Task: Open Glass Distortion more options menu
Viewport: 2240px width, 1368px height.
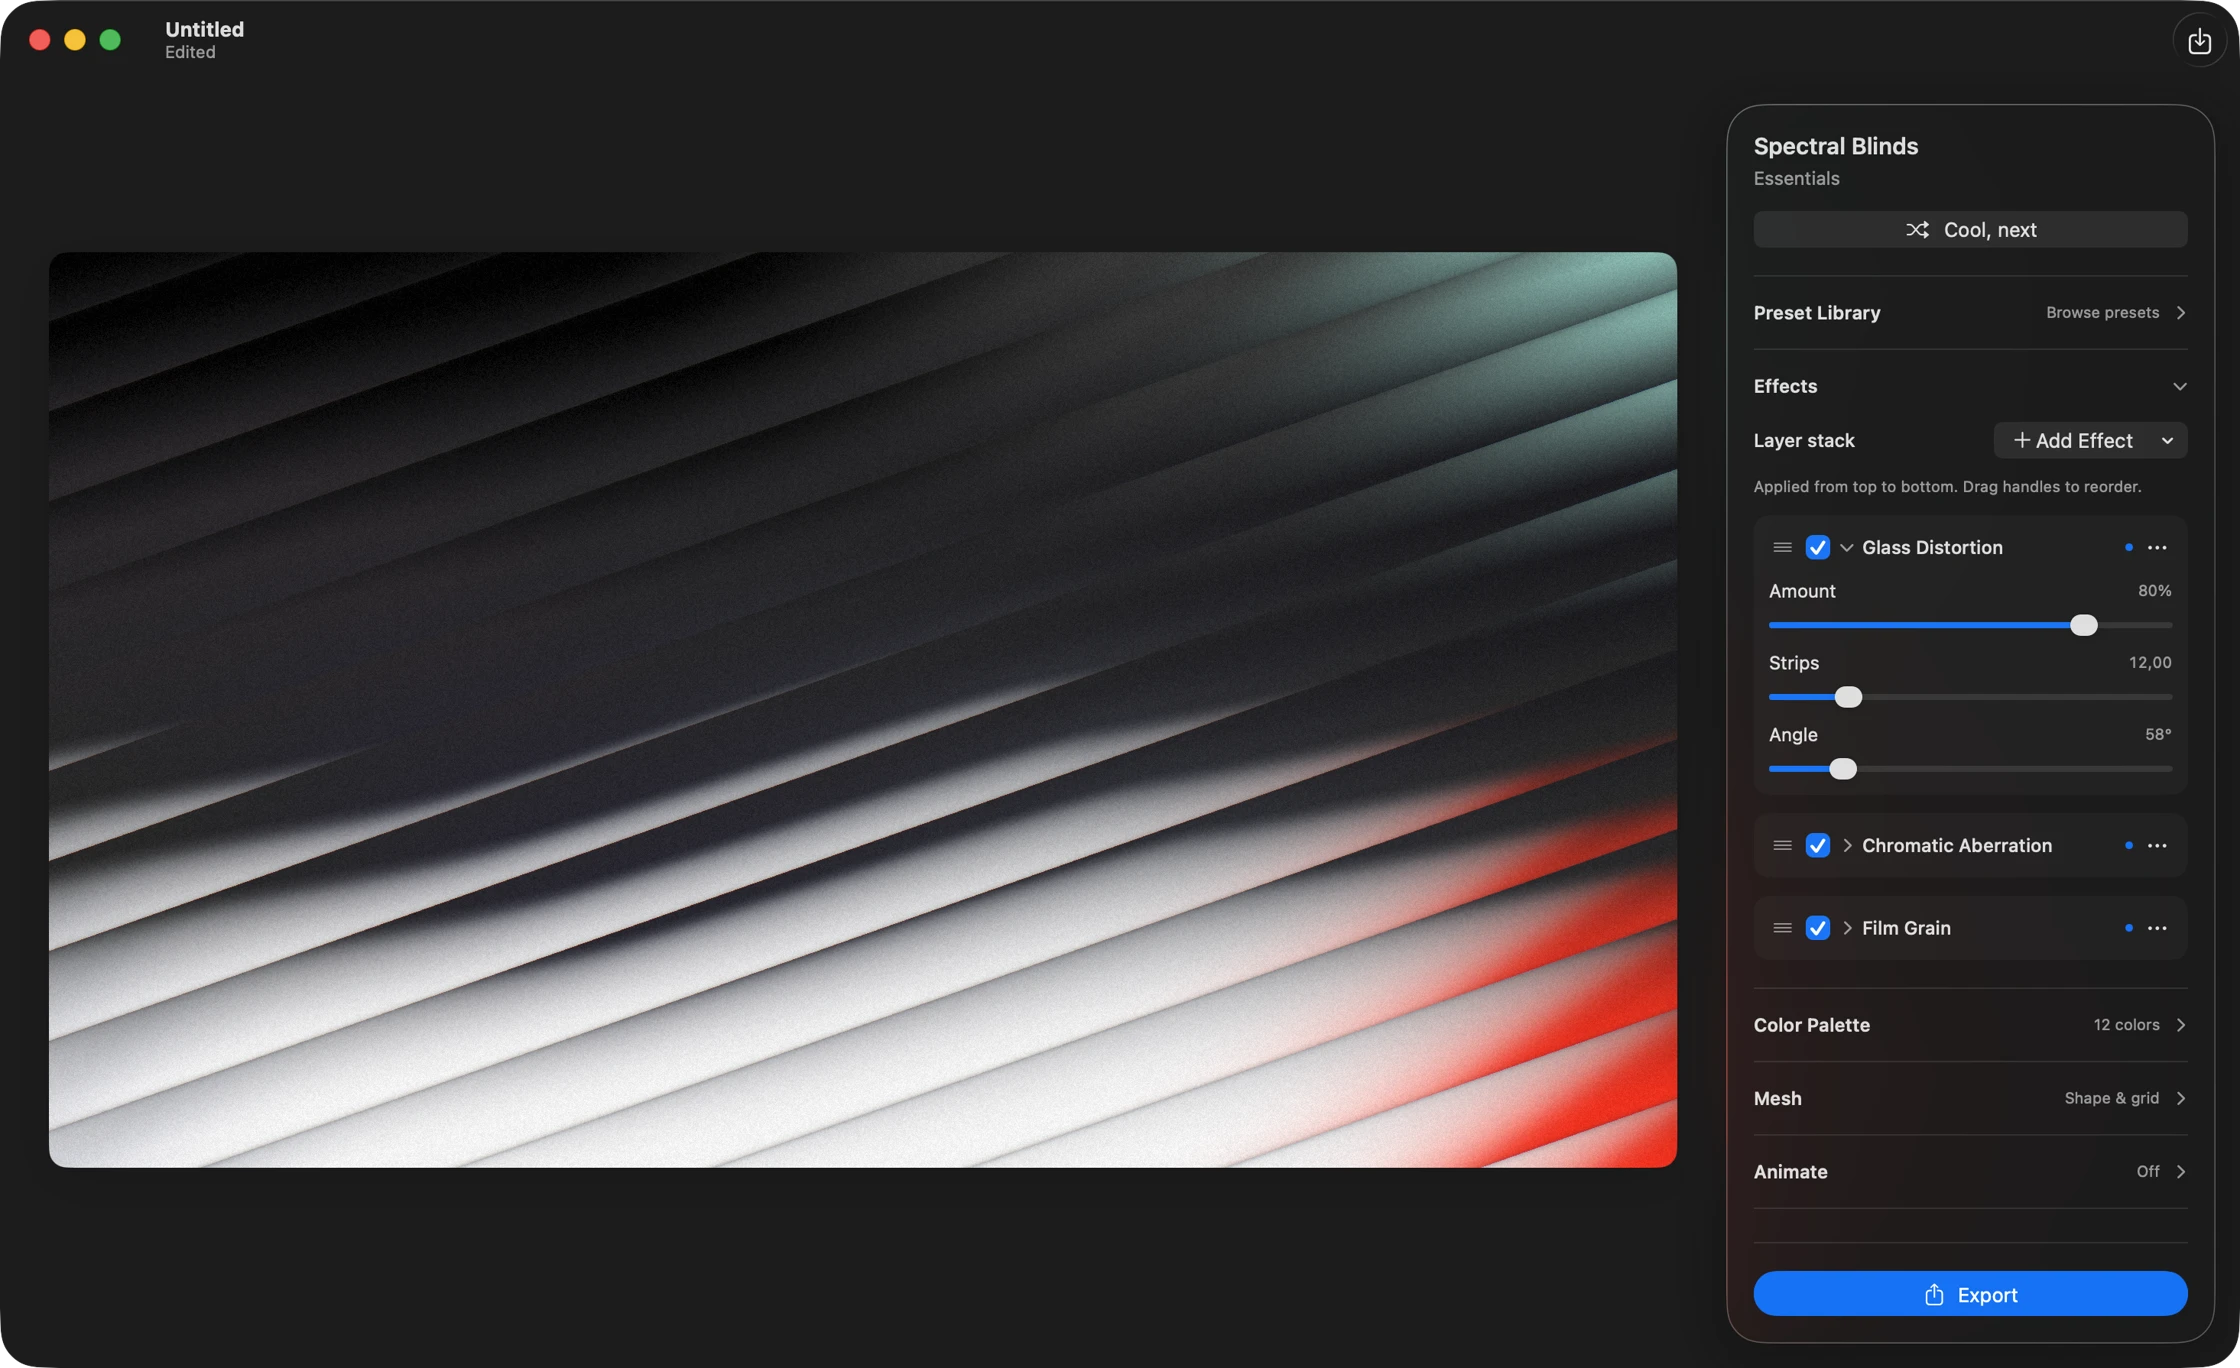Action: click(x=2157, y=547)
